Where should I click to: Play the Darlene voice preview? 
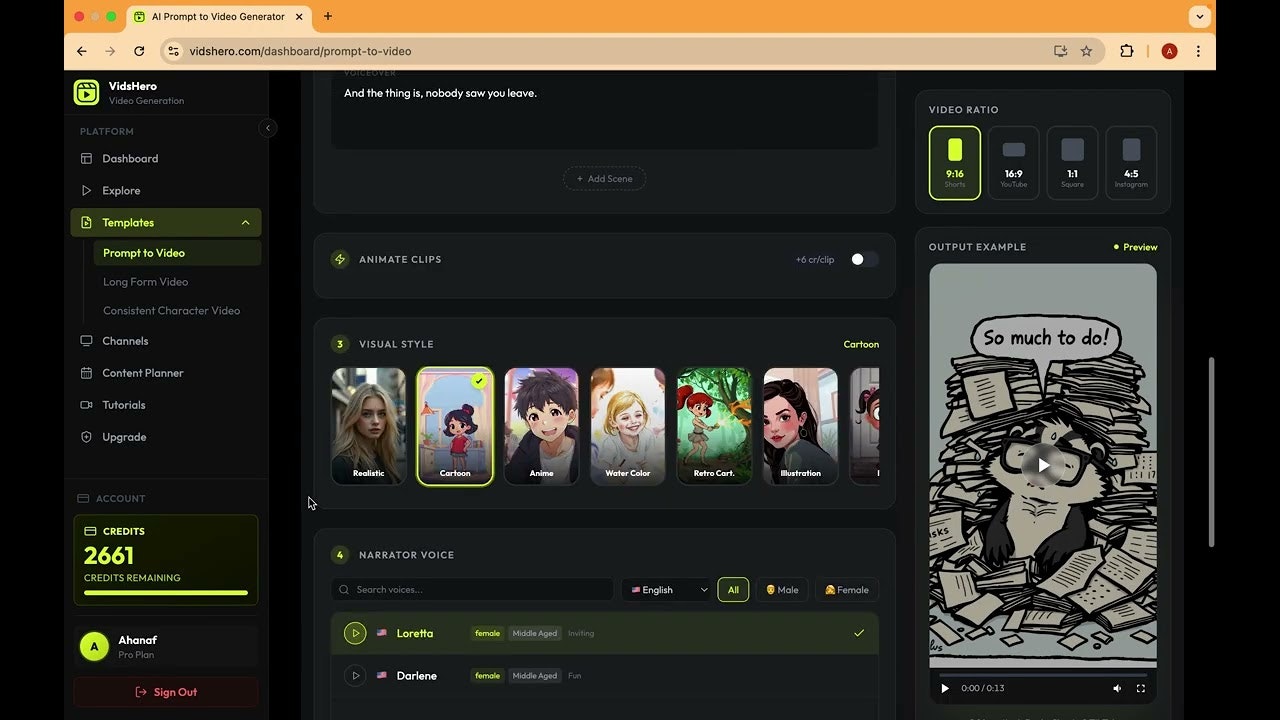click(x=355, y=676)
